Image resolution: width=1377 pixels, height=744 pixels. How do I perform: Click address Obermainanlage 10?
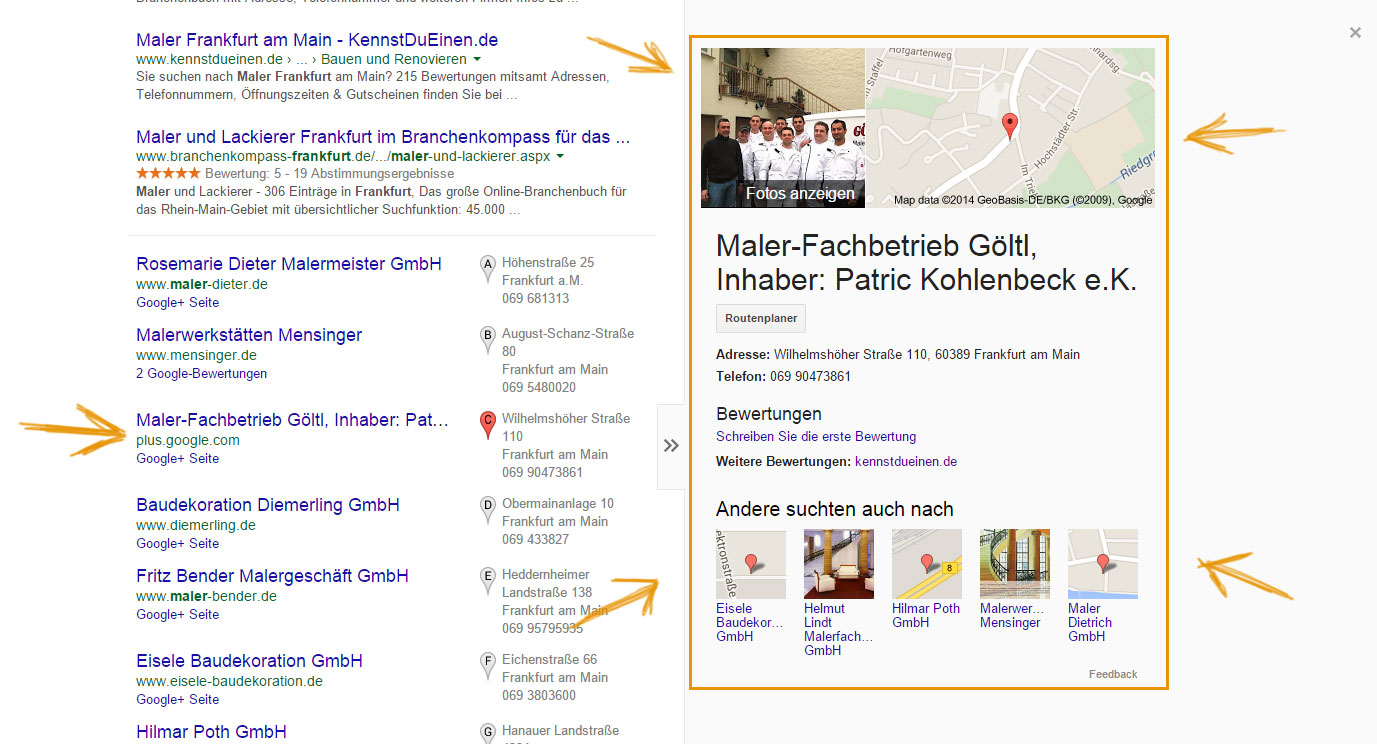pos(558,503)
